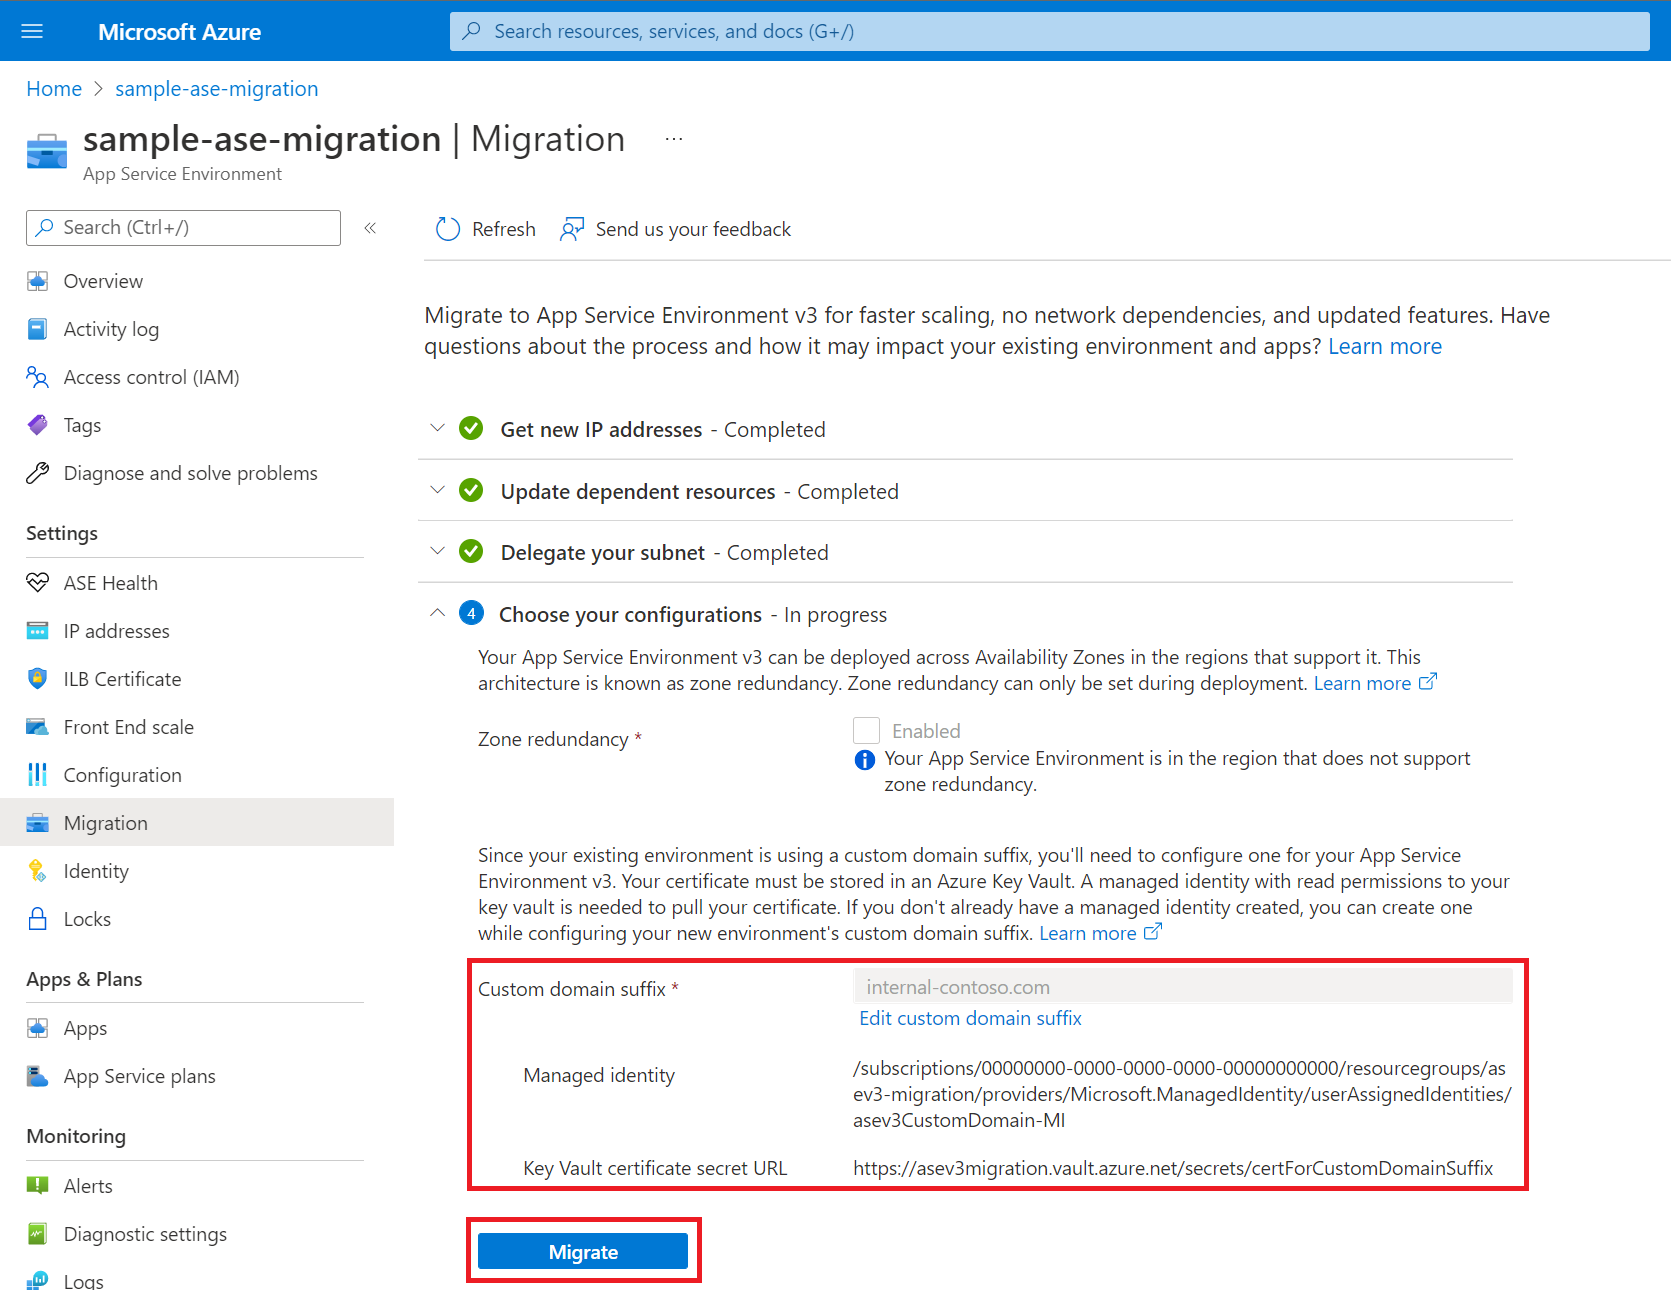The width and height of the screenshot is (1671, 1290).
Task: Click Learn more link about zone redundancy
Action: point(1375,683)
